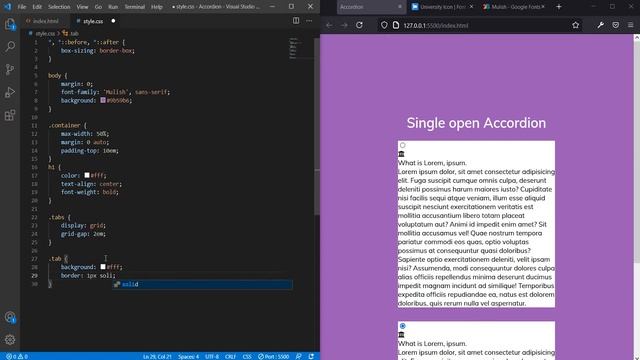Close the University Icon browser tab
The image size is (640, 360).
click(x=471, y=7)
